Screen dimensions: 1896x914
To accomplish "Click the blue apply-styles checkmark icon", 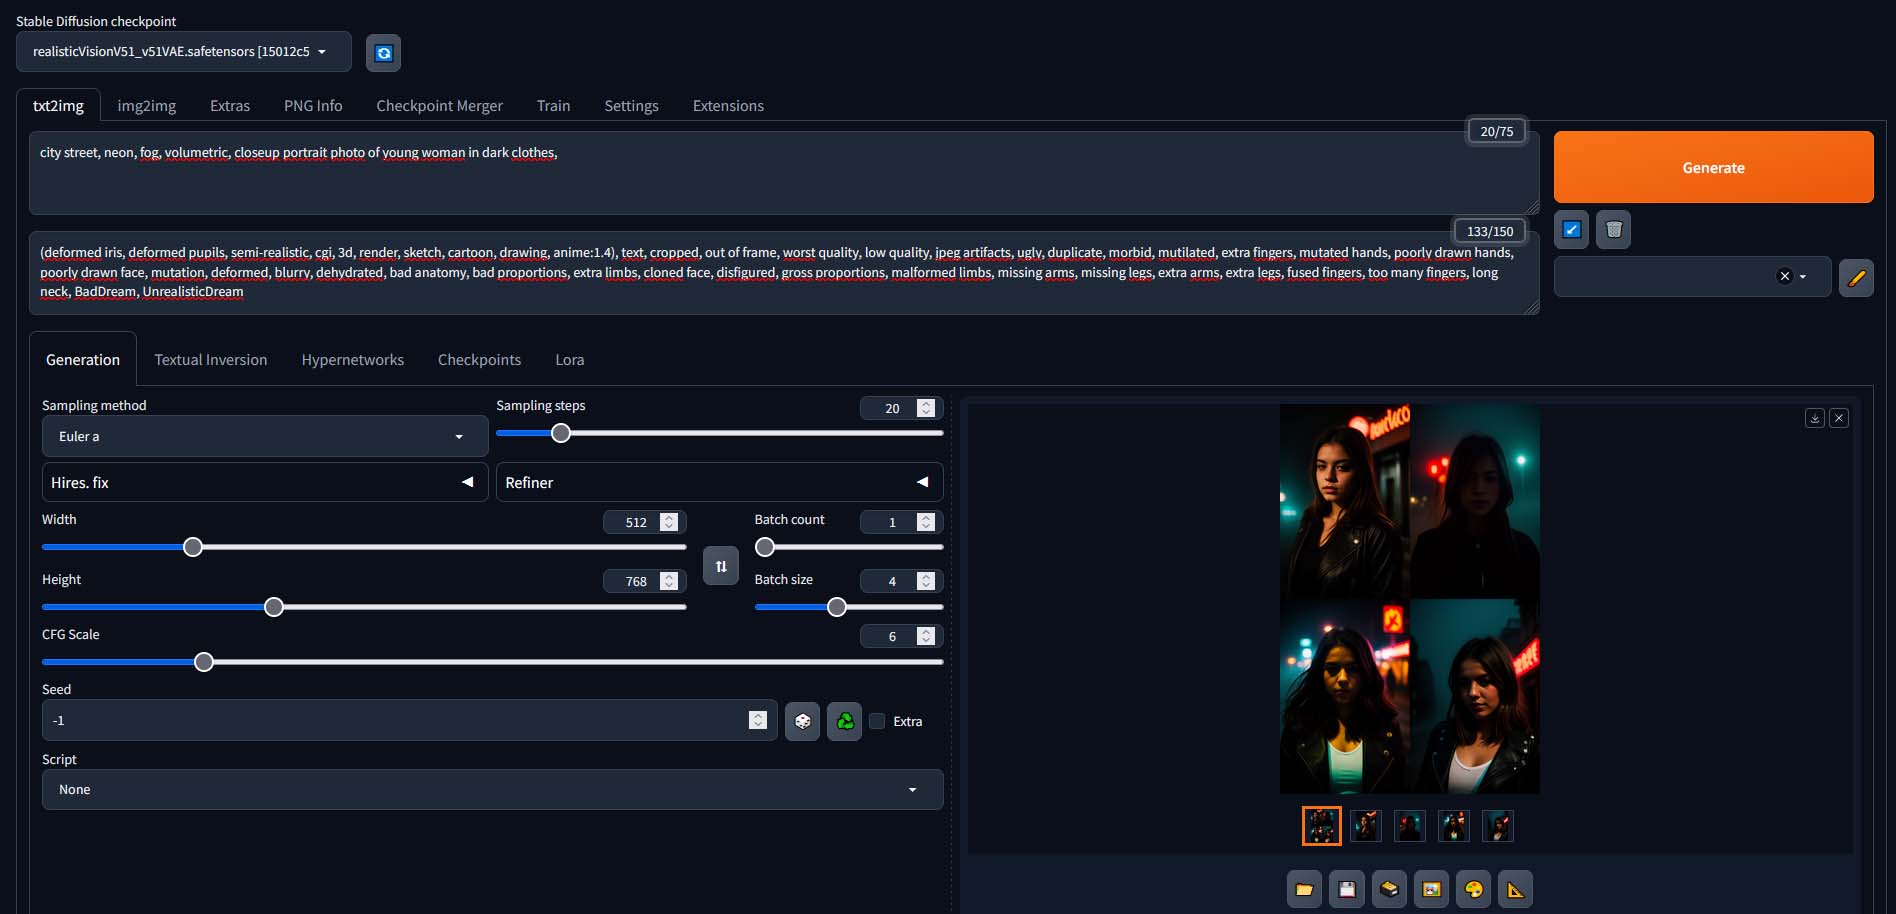I will [x=1572, y=230].
